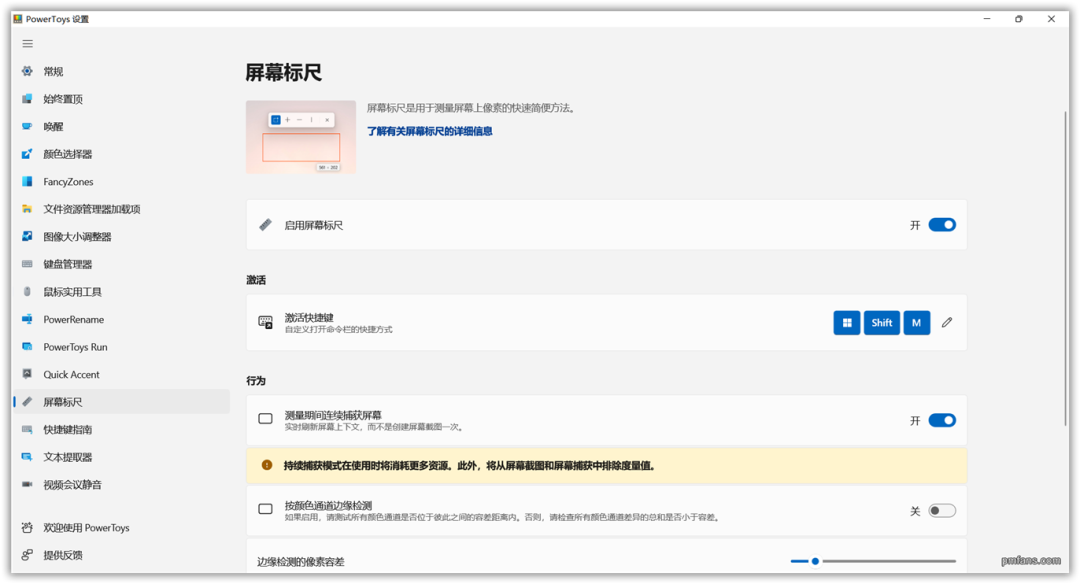Click the Quick Accent icon
1080x584 pixels.
tap(27, 374)
